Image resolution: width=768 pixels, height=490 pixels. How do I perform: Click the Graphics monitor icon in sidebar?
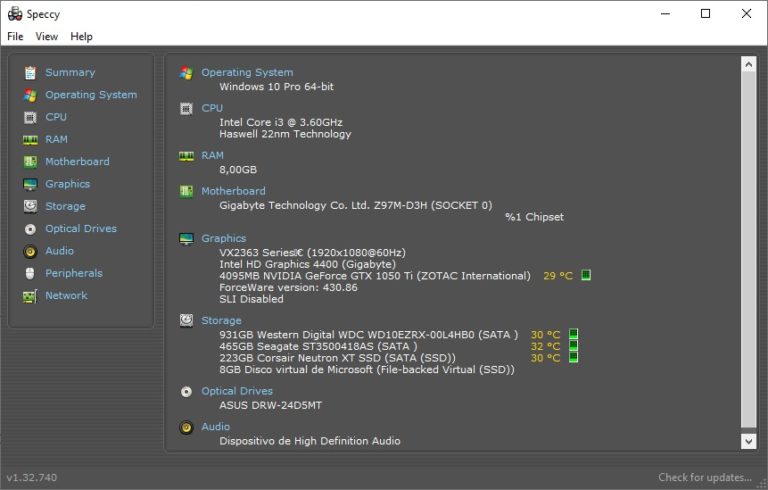[x=30, y=184]
